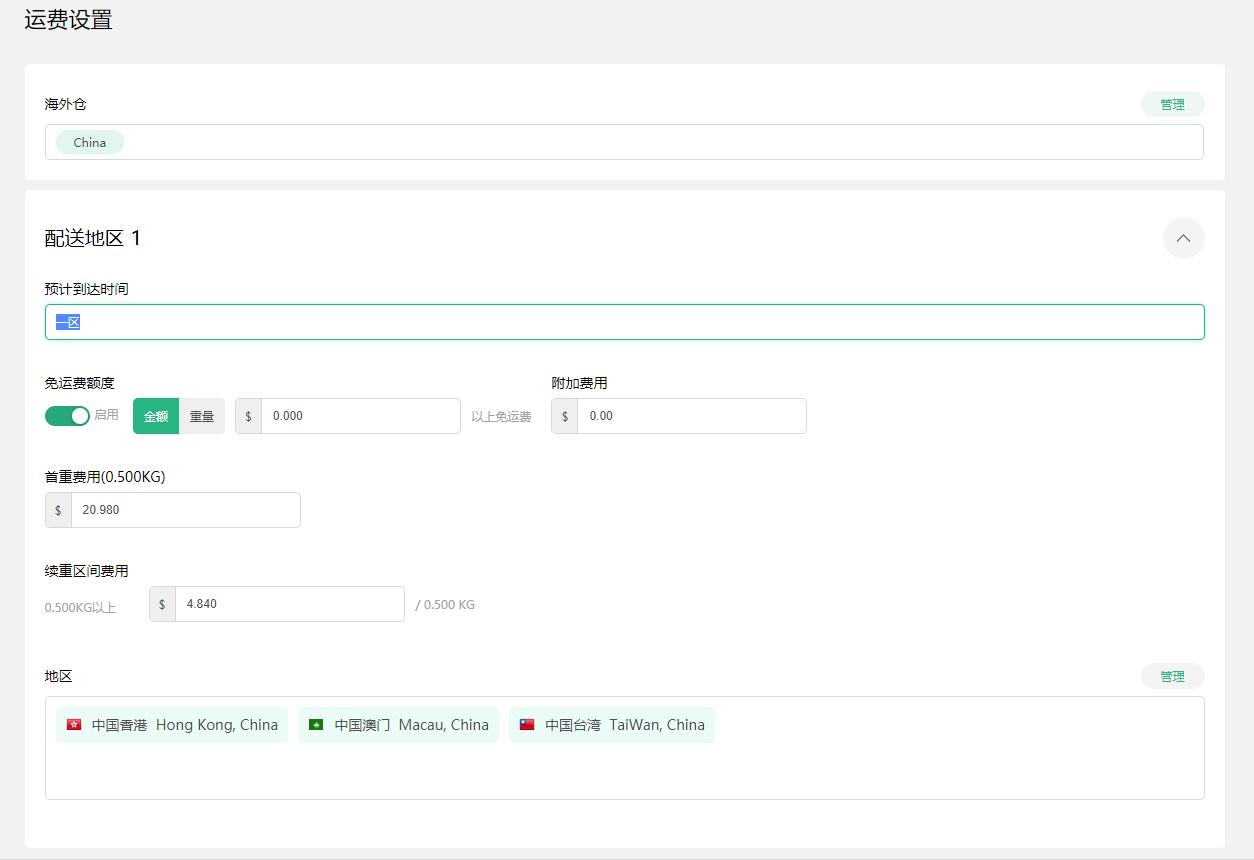Image resolution: width=1254 pixels, height=860 pixels.
Task: Click the Macau flag icon
Action: (x=316, y=725)
